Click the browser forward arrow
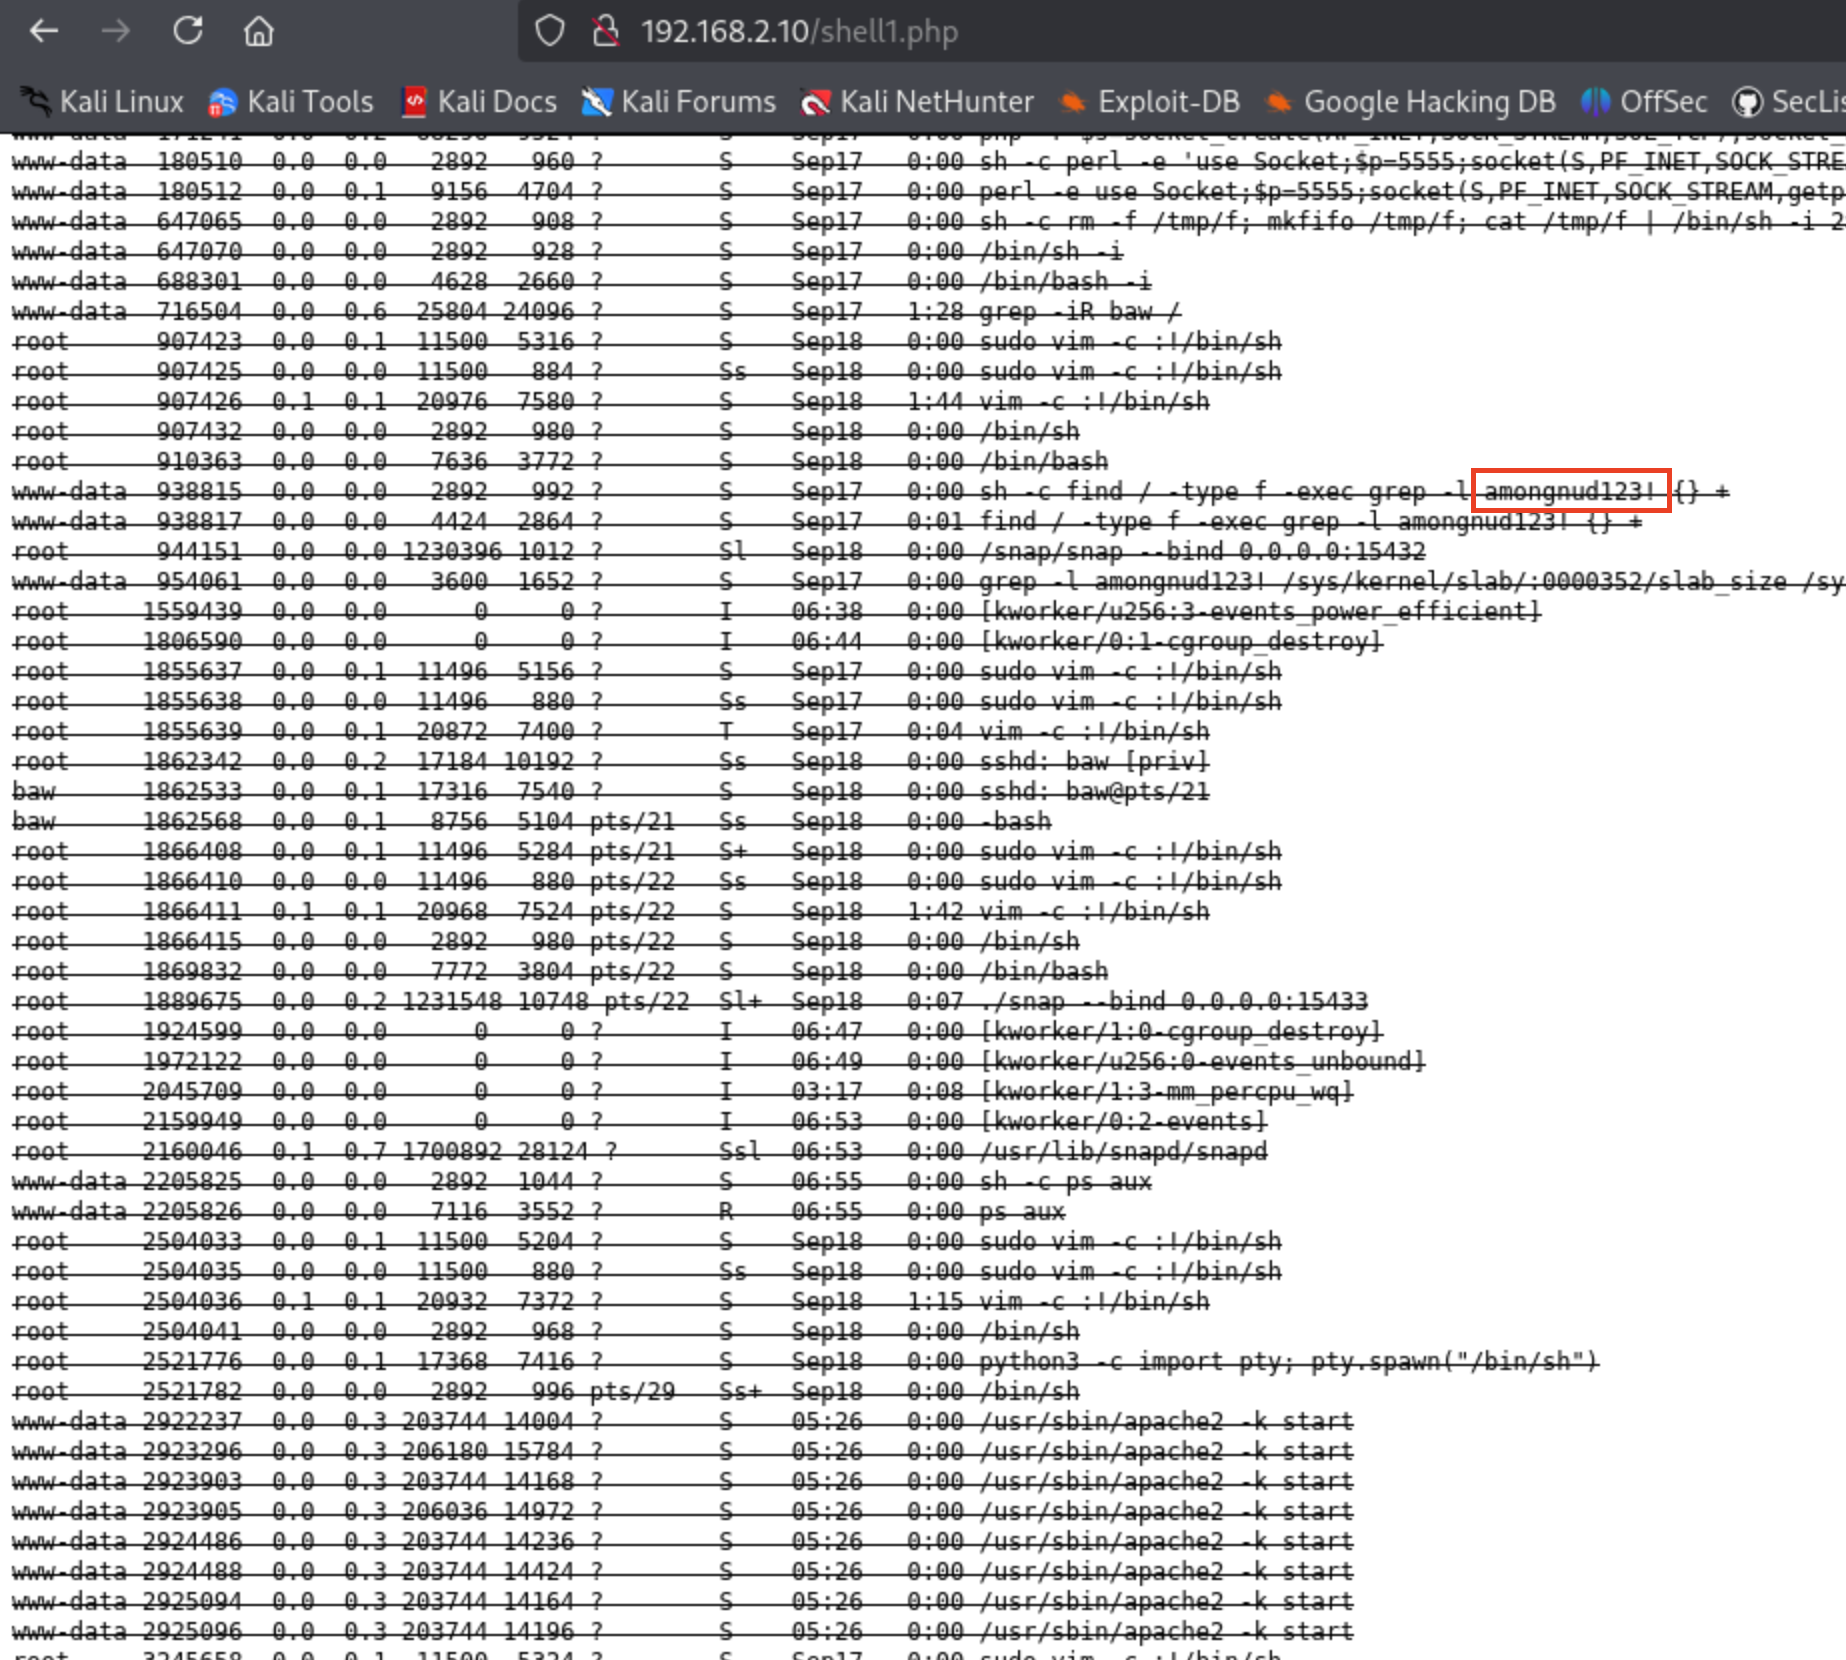 click(116, 32)
